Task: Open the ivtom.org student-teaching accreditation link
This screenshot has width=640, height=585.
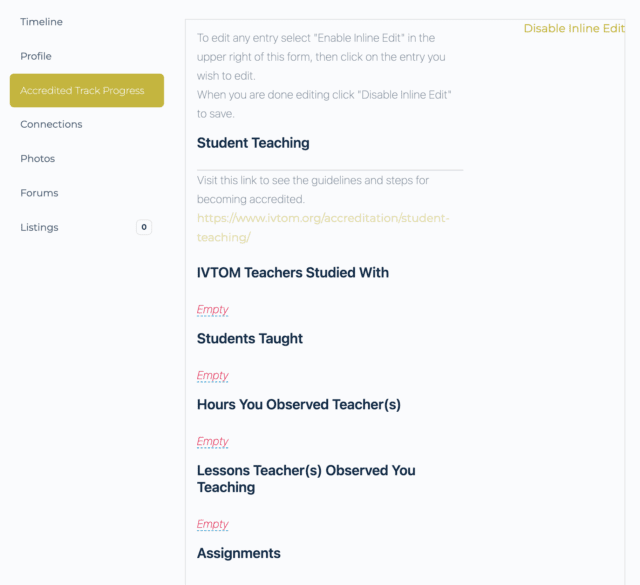Action: (x=323, y=227)
